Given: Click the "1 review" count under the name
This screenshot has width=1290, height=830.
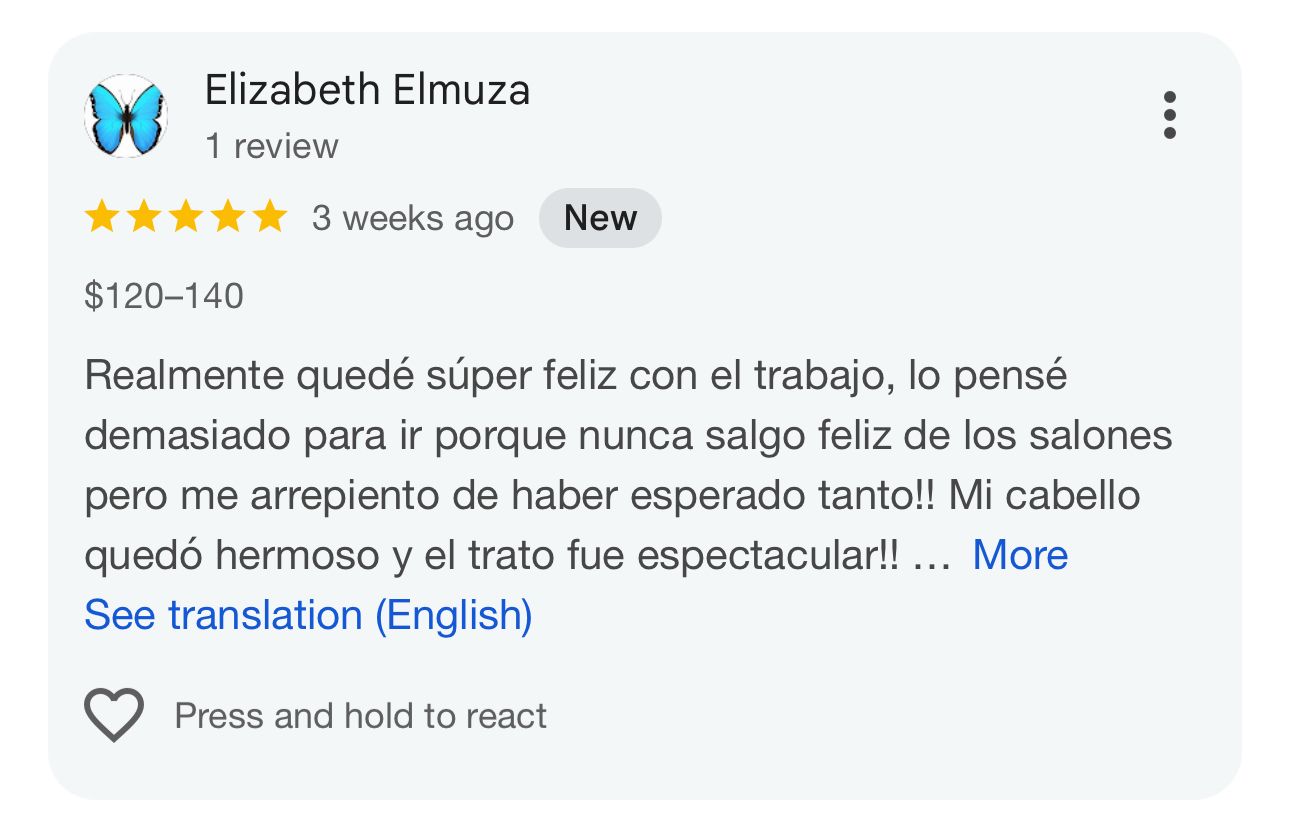Looking at the screenshot, I should tap(272, 146).
